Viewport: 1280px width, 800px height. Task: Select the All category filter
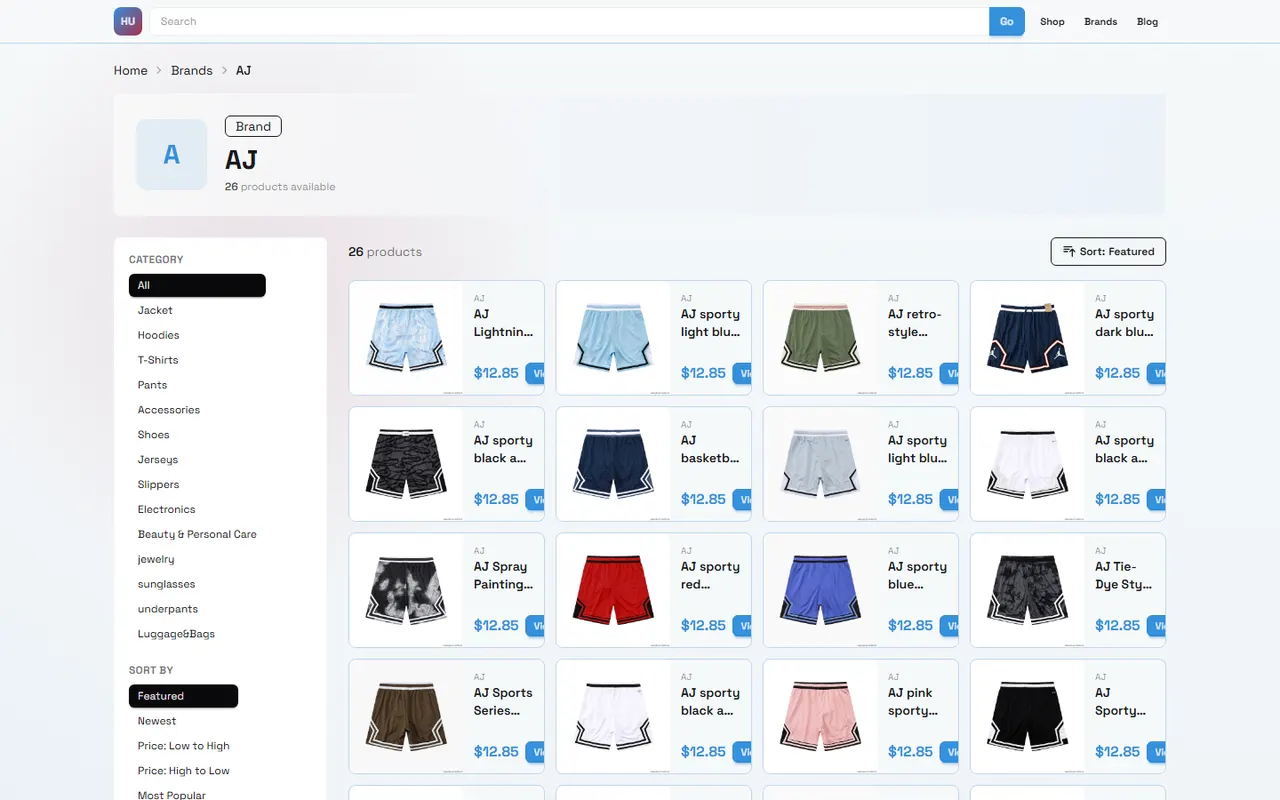click(197, 285)
